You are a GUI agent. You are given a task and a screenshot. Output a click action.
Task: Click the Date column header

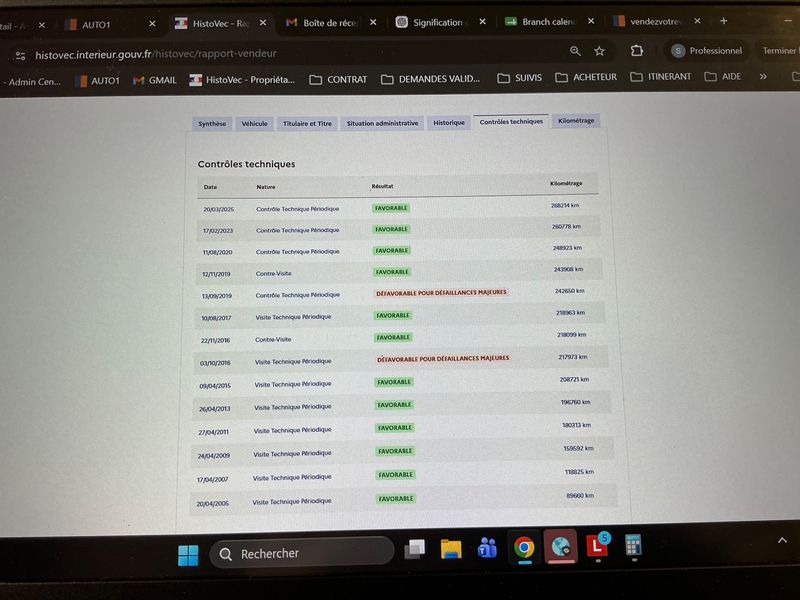(x=210, y=187)
